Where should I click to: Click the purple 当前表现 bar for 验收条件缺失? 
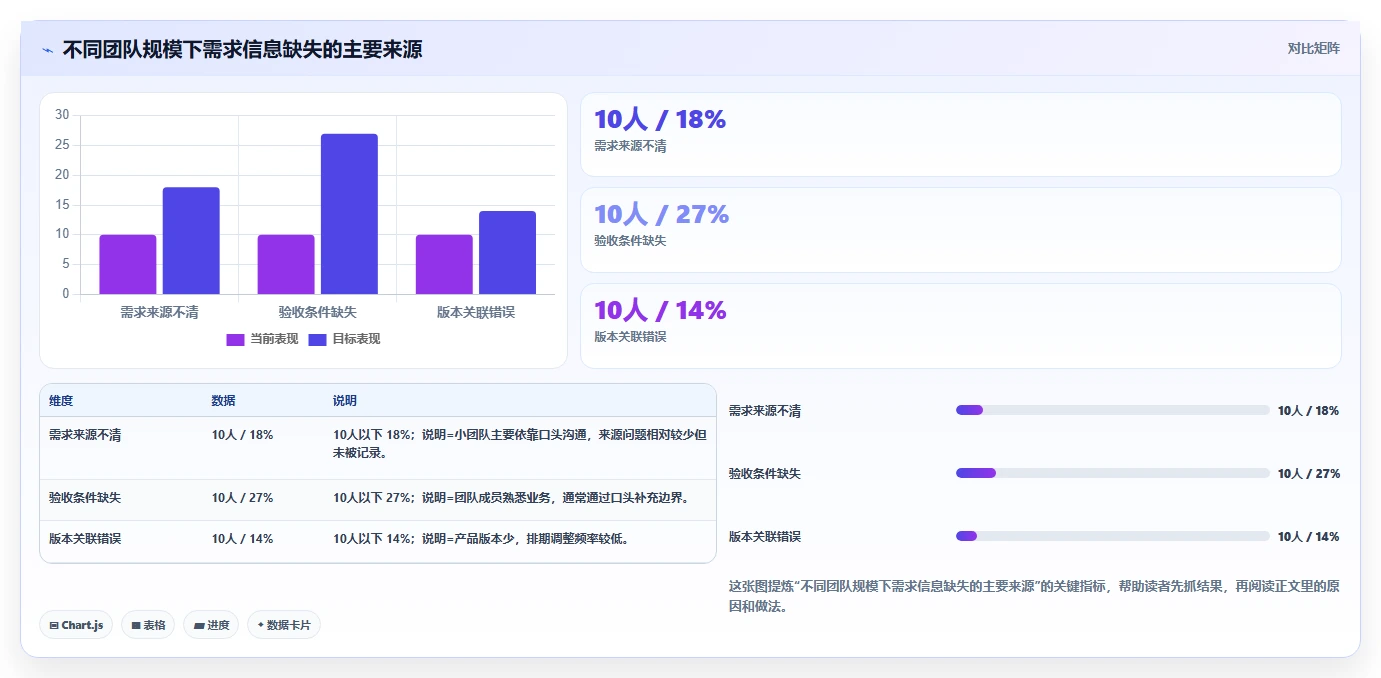click(x=286, y=264)
